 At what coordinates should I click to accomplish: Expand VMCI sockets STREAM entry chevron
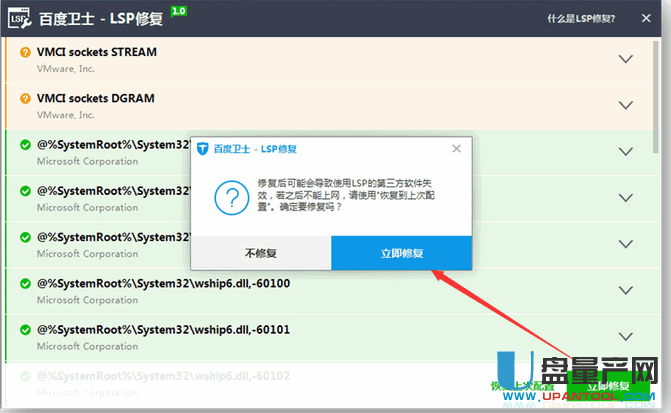point(626,59)
